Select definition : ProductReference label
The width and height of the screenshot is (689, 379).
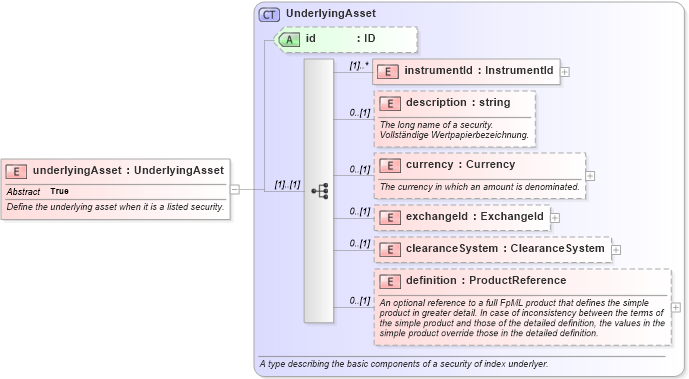486,280
